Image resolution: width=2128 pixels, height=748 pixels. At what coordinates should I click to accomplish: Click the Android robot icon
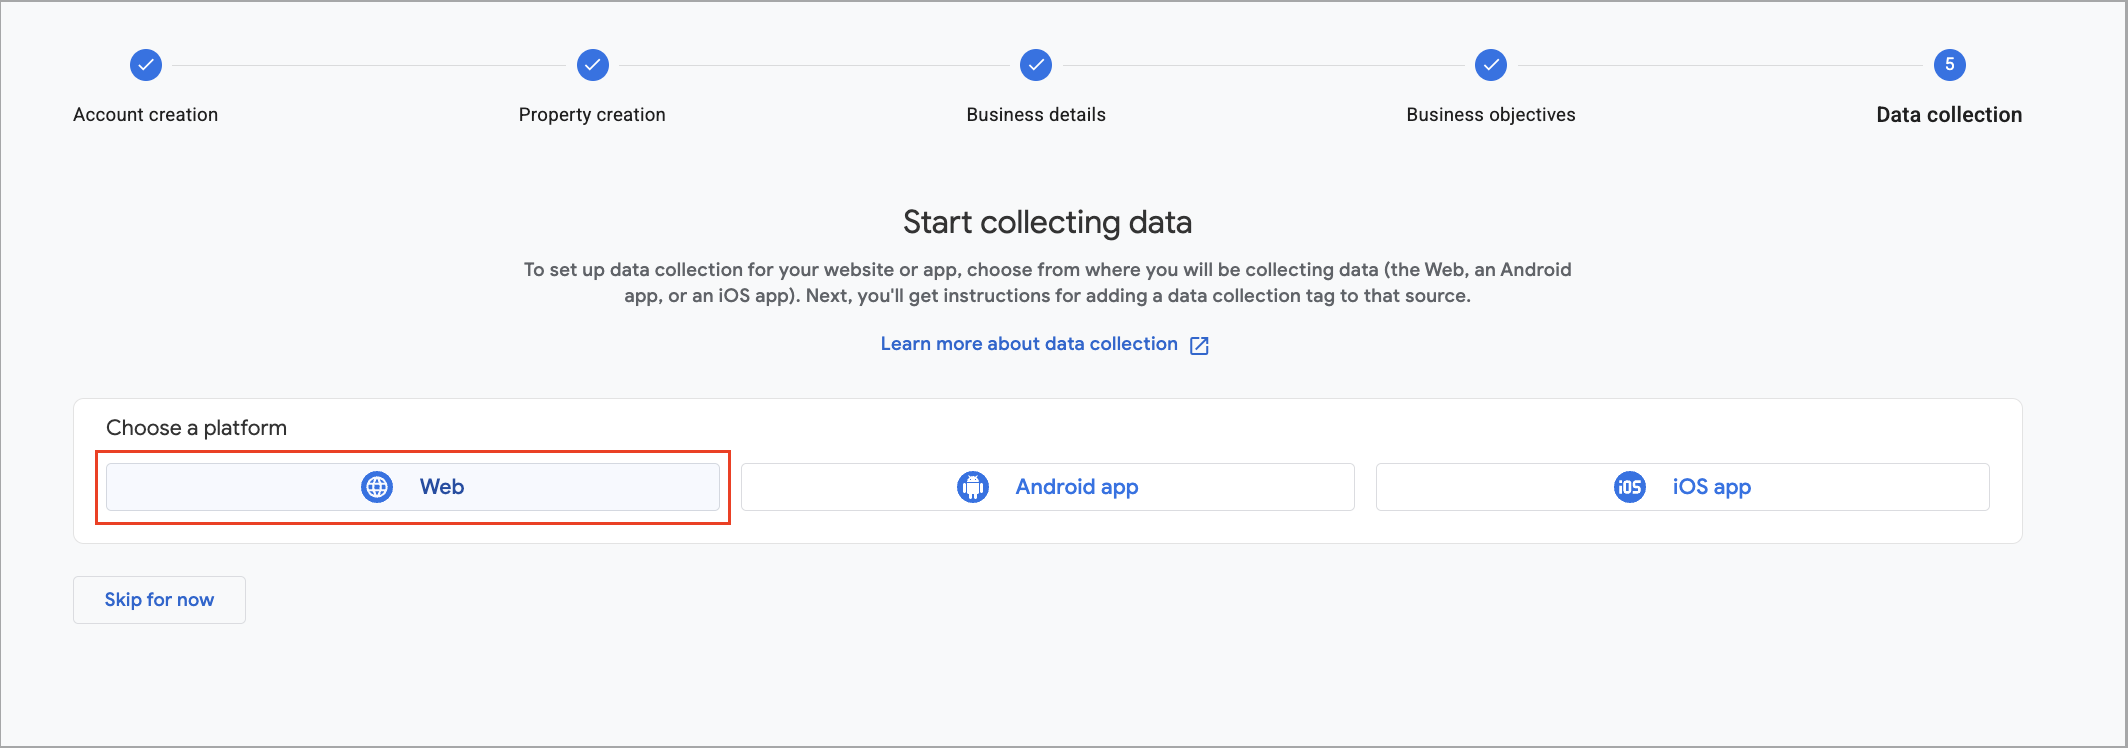973,487
